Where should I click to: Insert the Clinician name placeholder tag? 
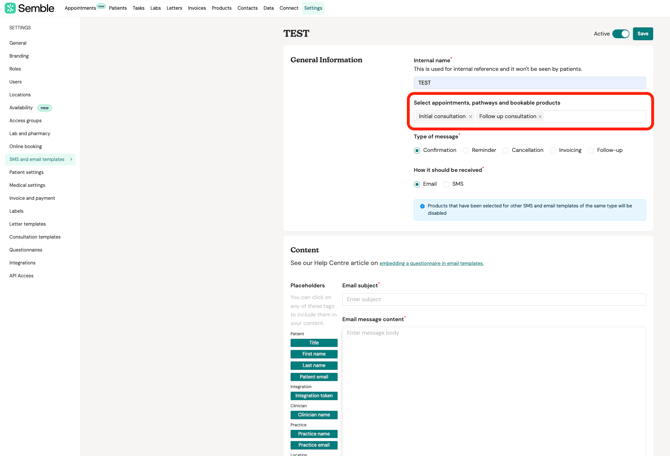314,415
